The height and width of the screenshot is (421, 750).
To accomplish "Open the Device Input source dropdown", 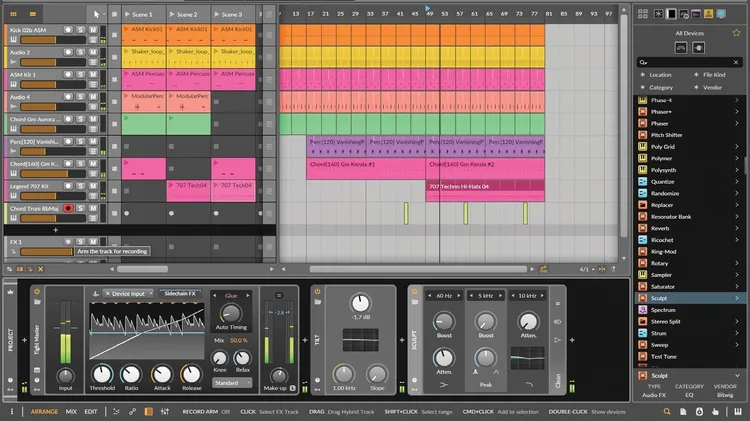I will click(x=128, y=294).
